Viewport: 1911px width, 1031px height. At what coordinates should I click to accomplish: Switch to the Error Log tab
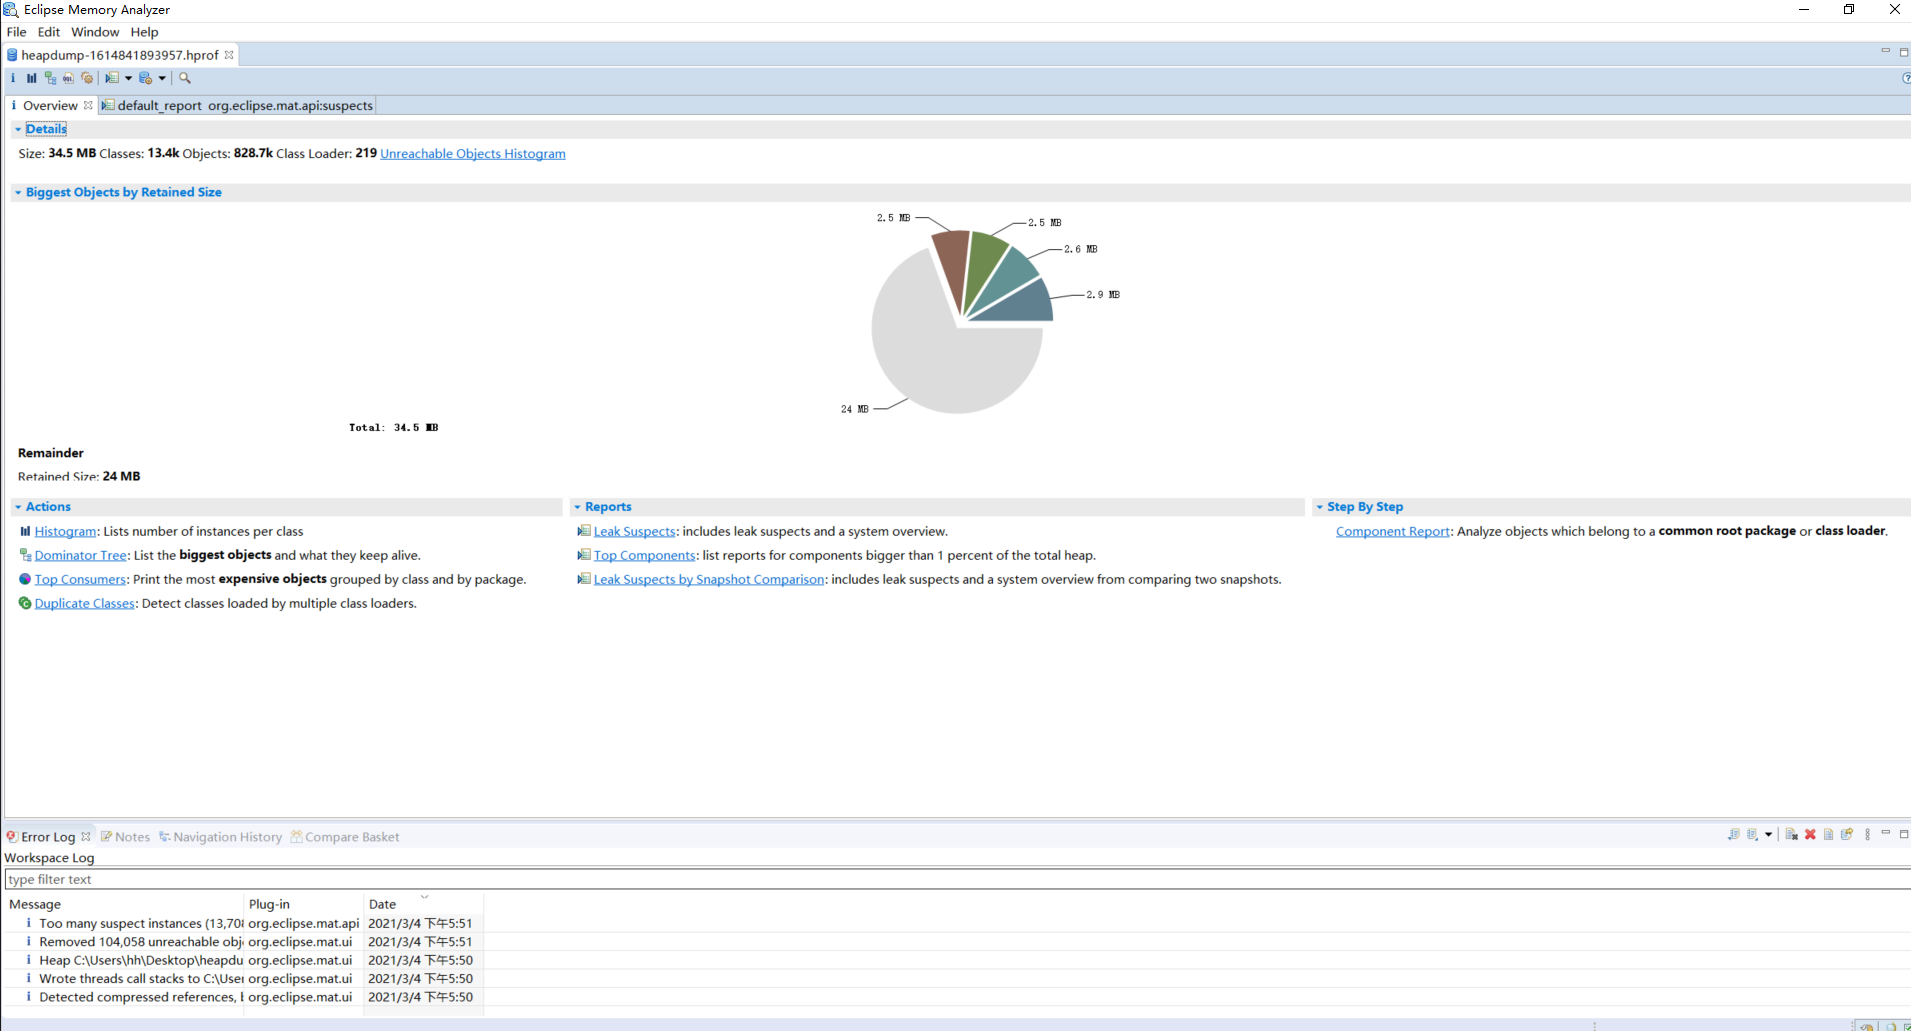[48, 837]
